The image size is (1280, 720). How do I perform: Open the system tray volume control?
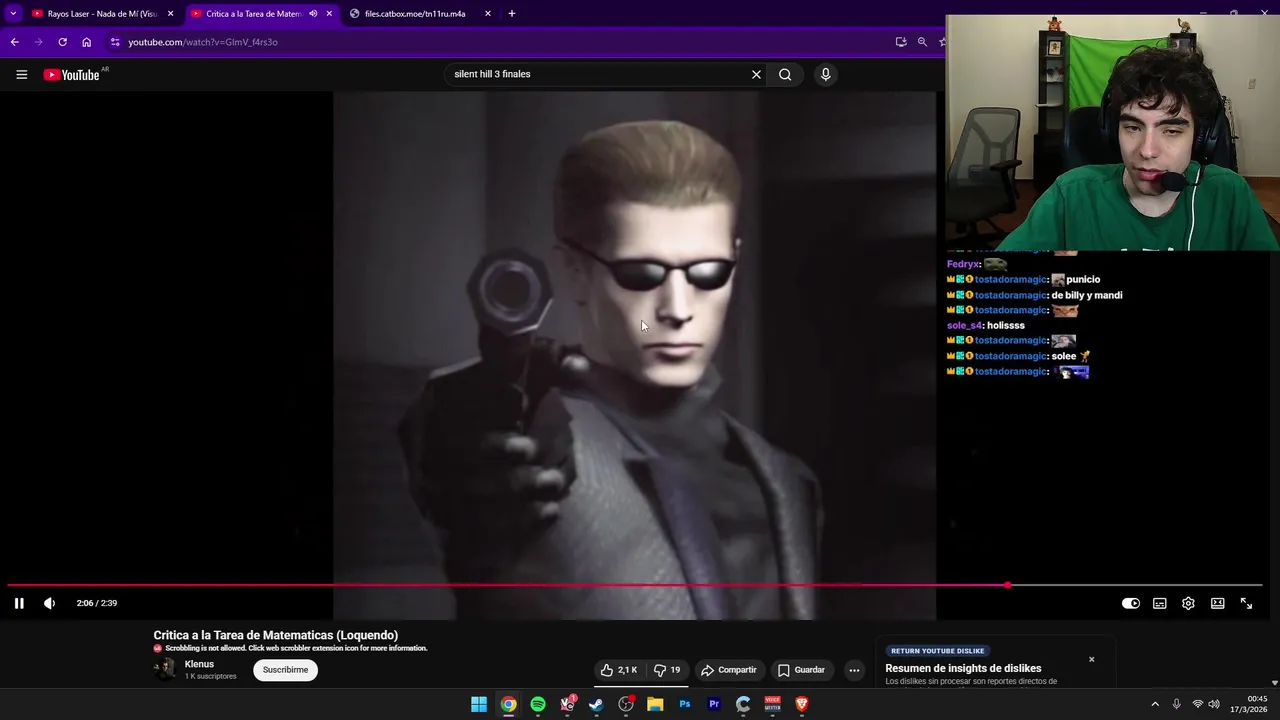point(1214,704)
